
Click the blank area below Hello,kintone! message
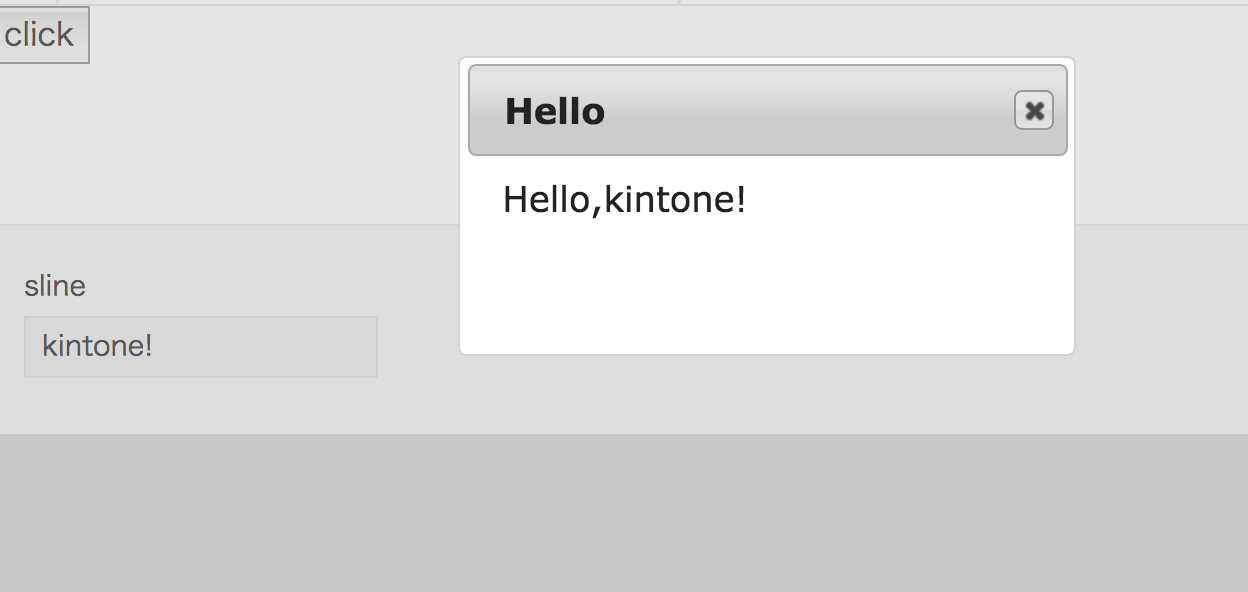pos(767,285)
